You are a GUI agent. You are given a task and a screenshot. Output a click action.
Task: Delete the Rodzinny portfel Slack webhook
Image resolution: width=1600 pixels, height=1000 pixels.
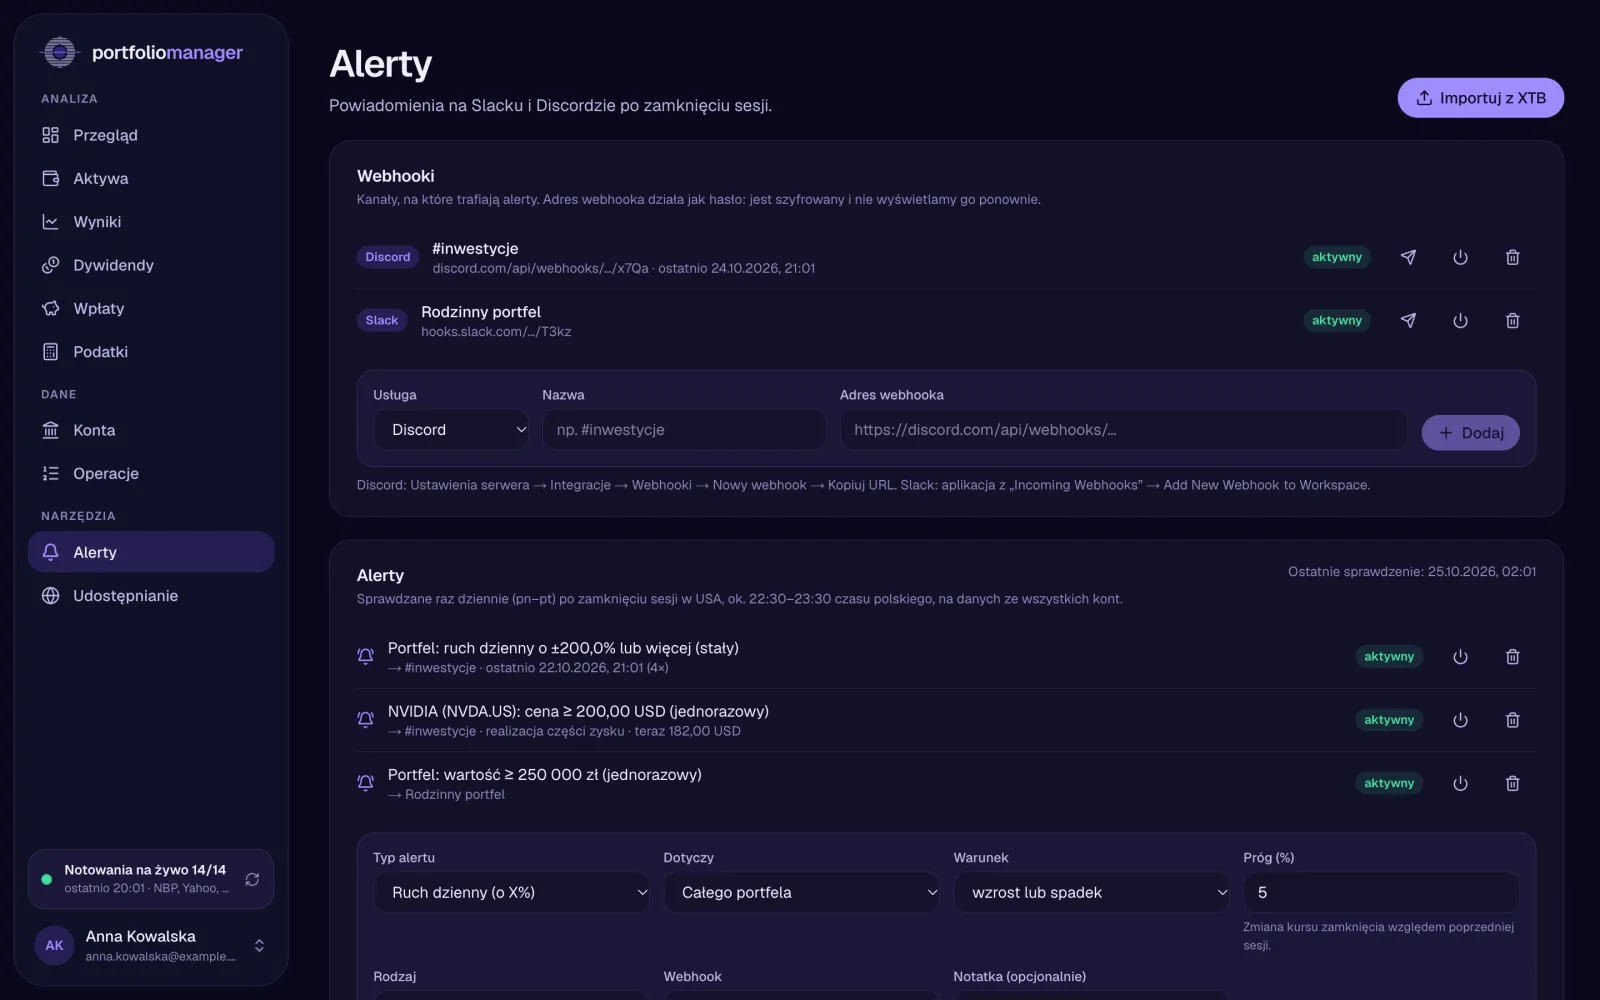coord(1512,320)
